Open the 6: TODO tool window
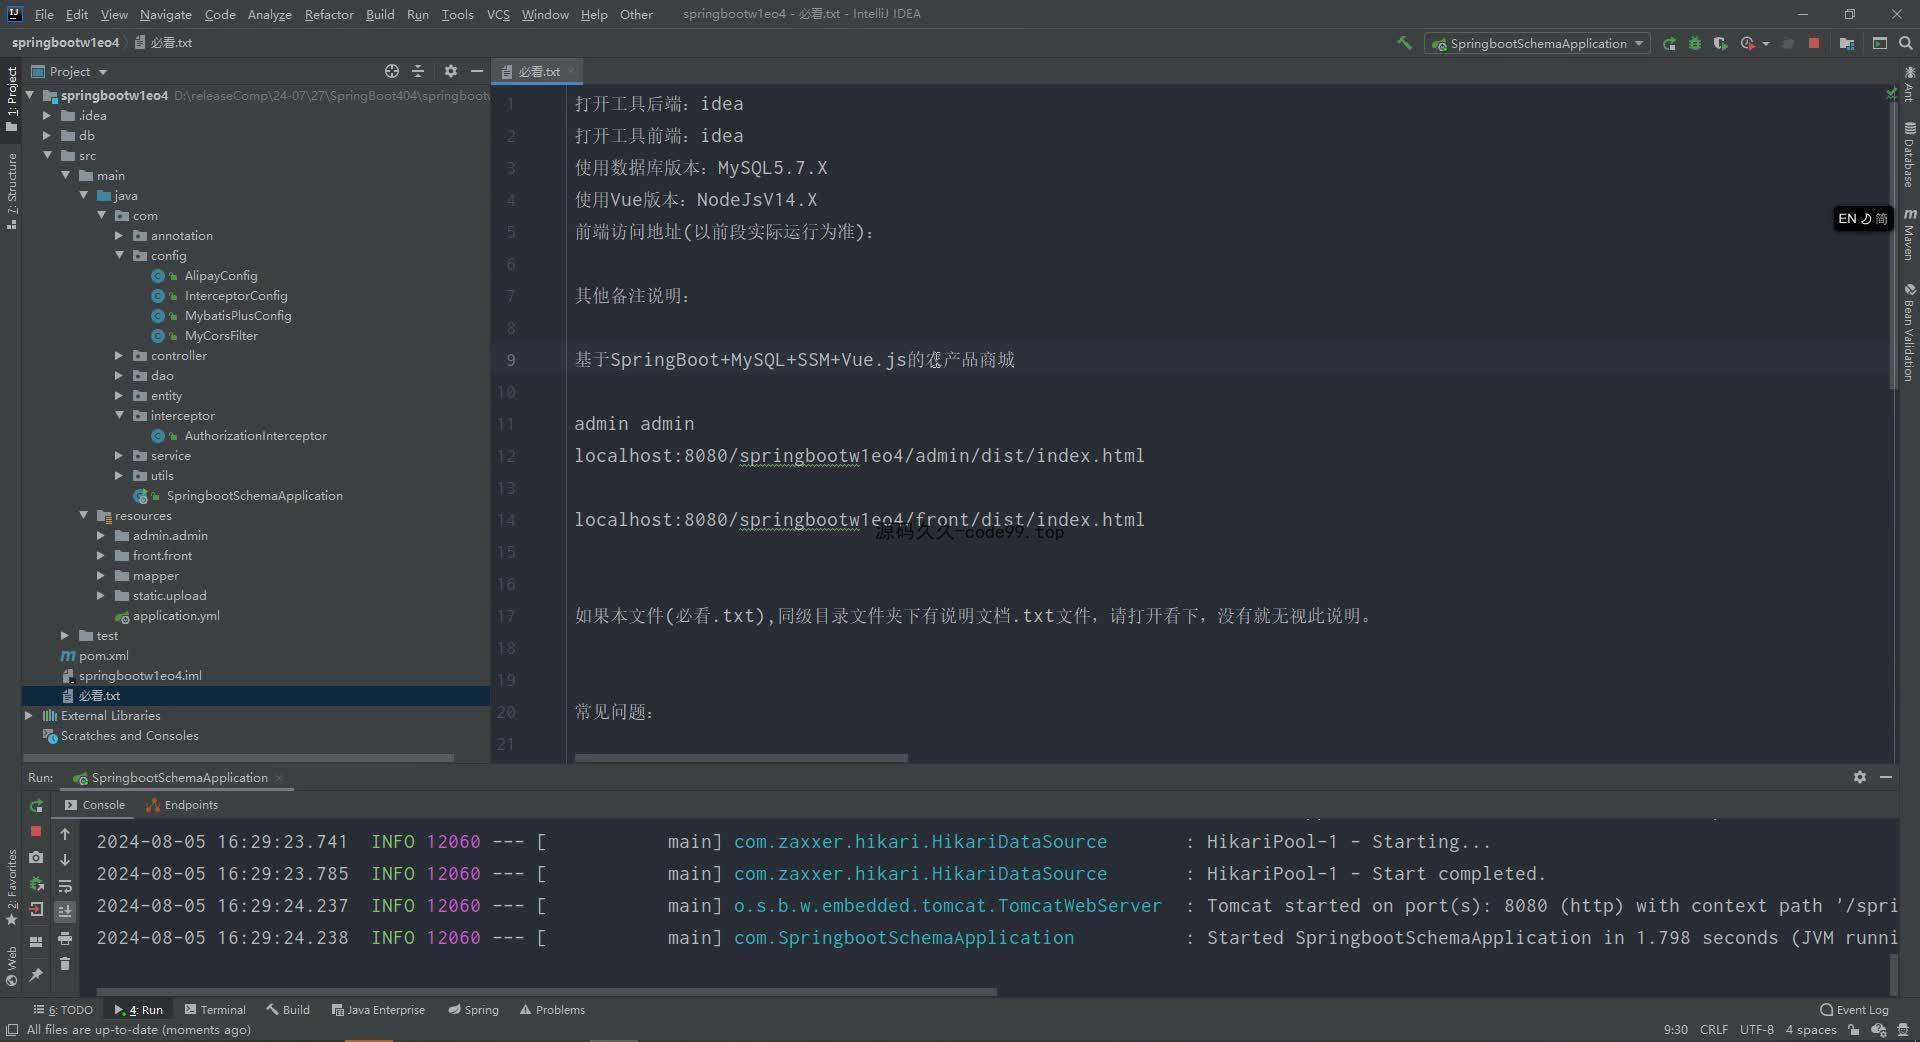The image size is (1920, 1042). point(63,1010)
